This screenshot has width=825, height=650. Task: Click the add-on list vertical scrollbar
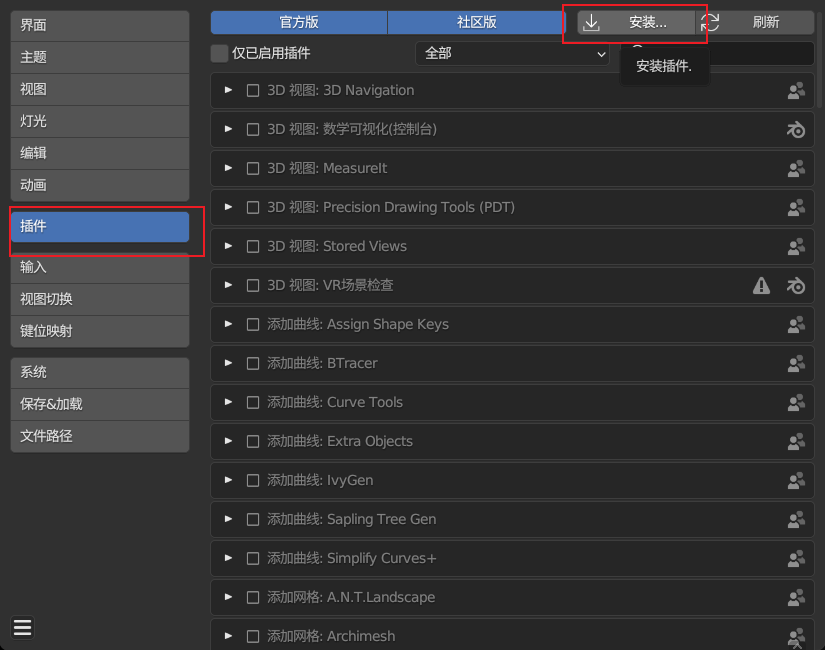819,58
